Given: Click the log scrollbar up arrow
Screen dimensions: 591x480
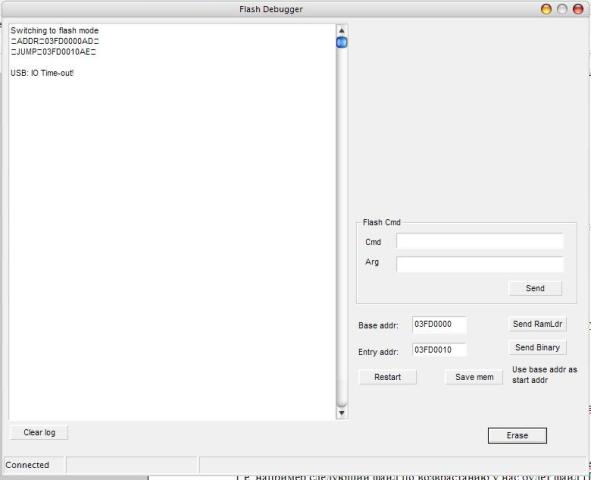Looking at the screenshot, I should click(341, 31).
